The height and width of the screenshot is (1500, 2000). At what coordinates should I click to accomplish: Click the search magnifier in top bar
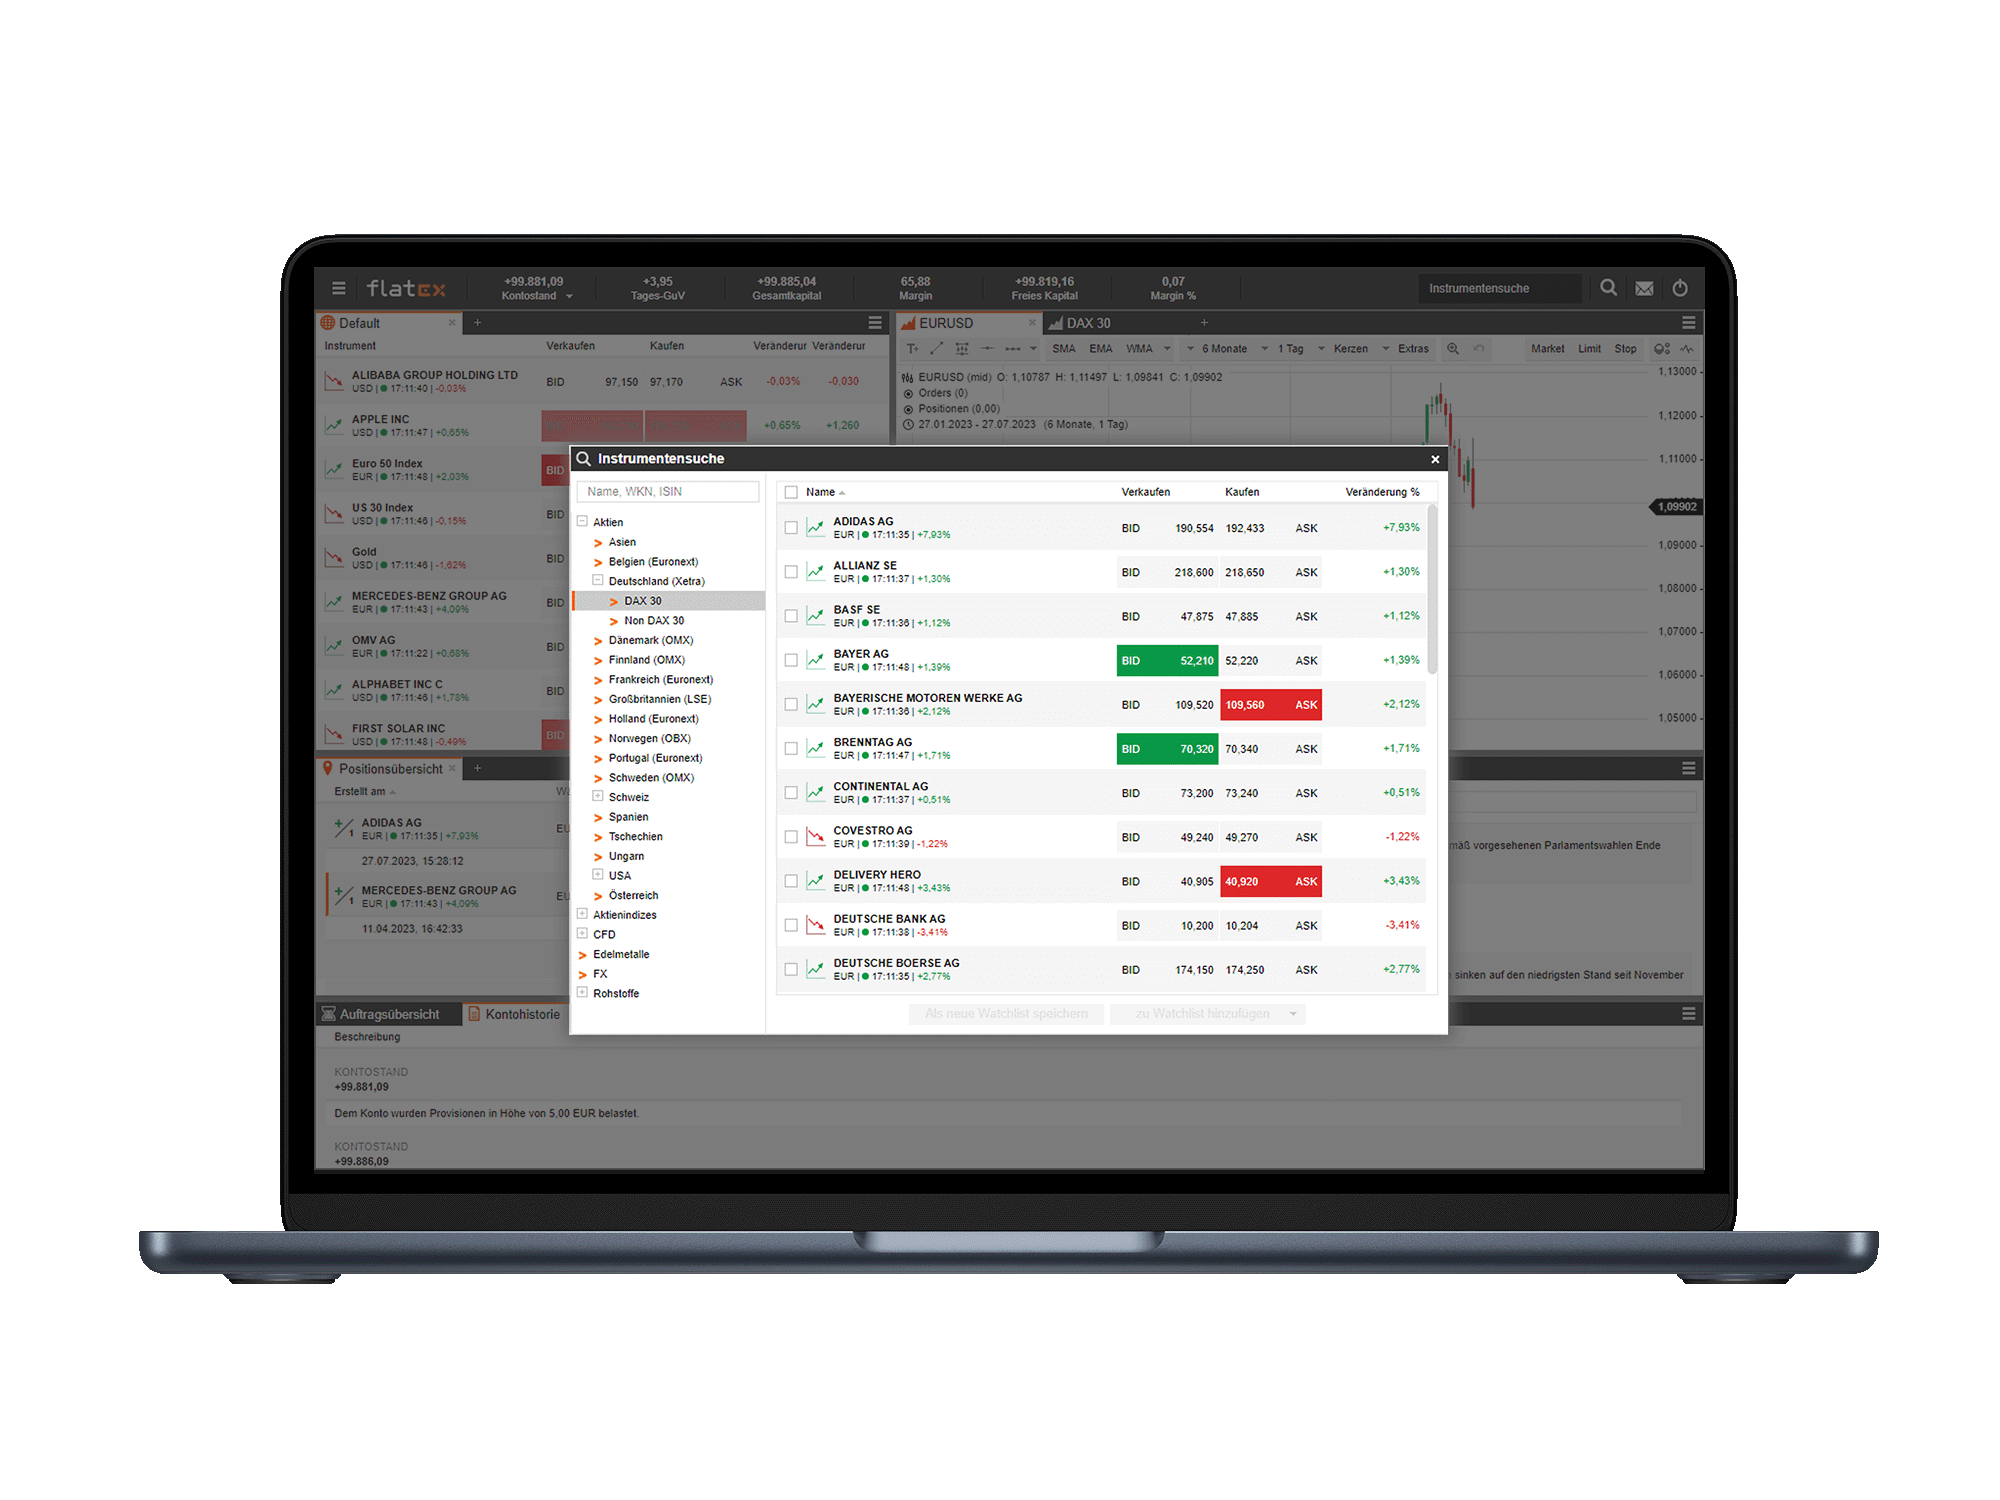1608,287
